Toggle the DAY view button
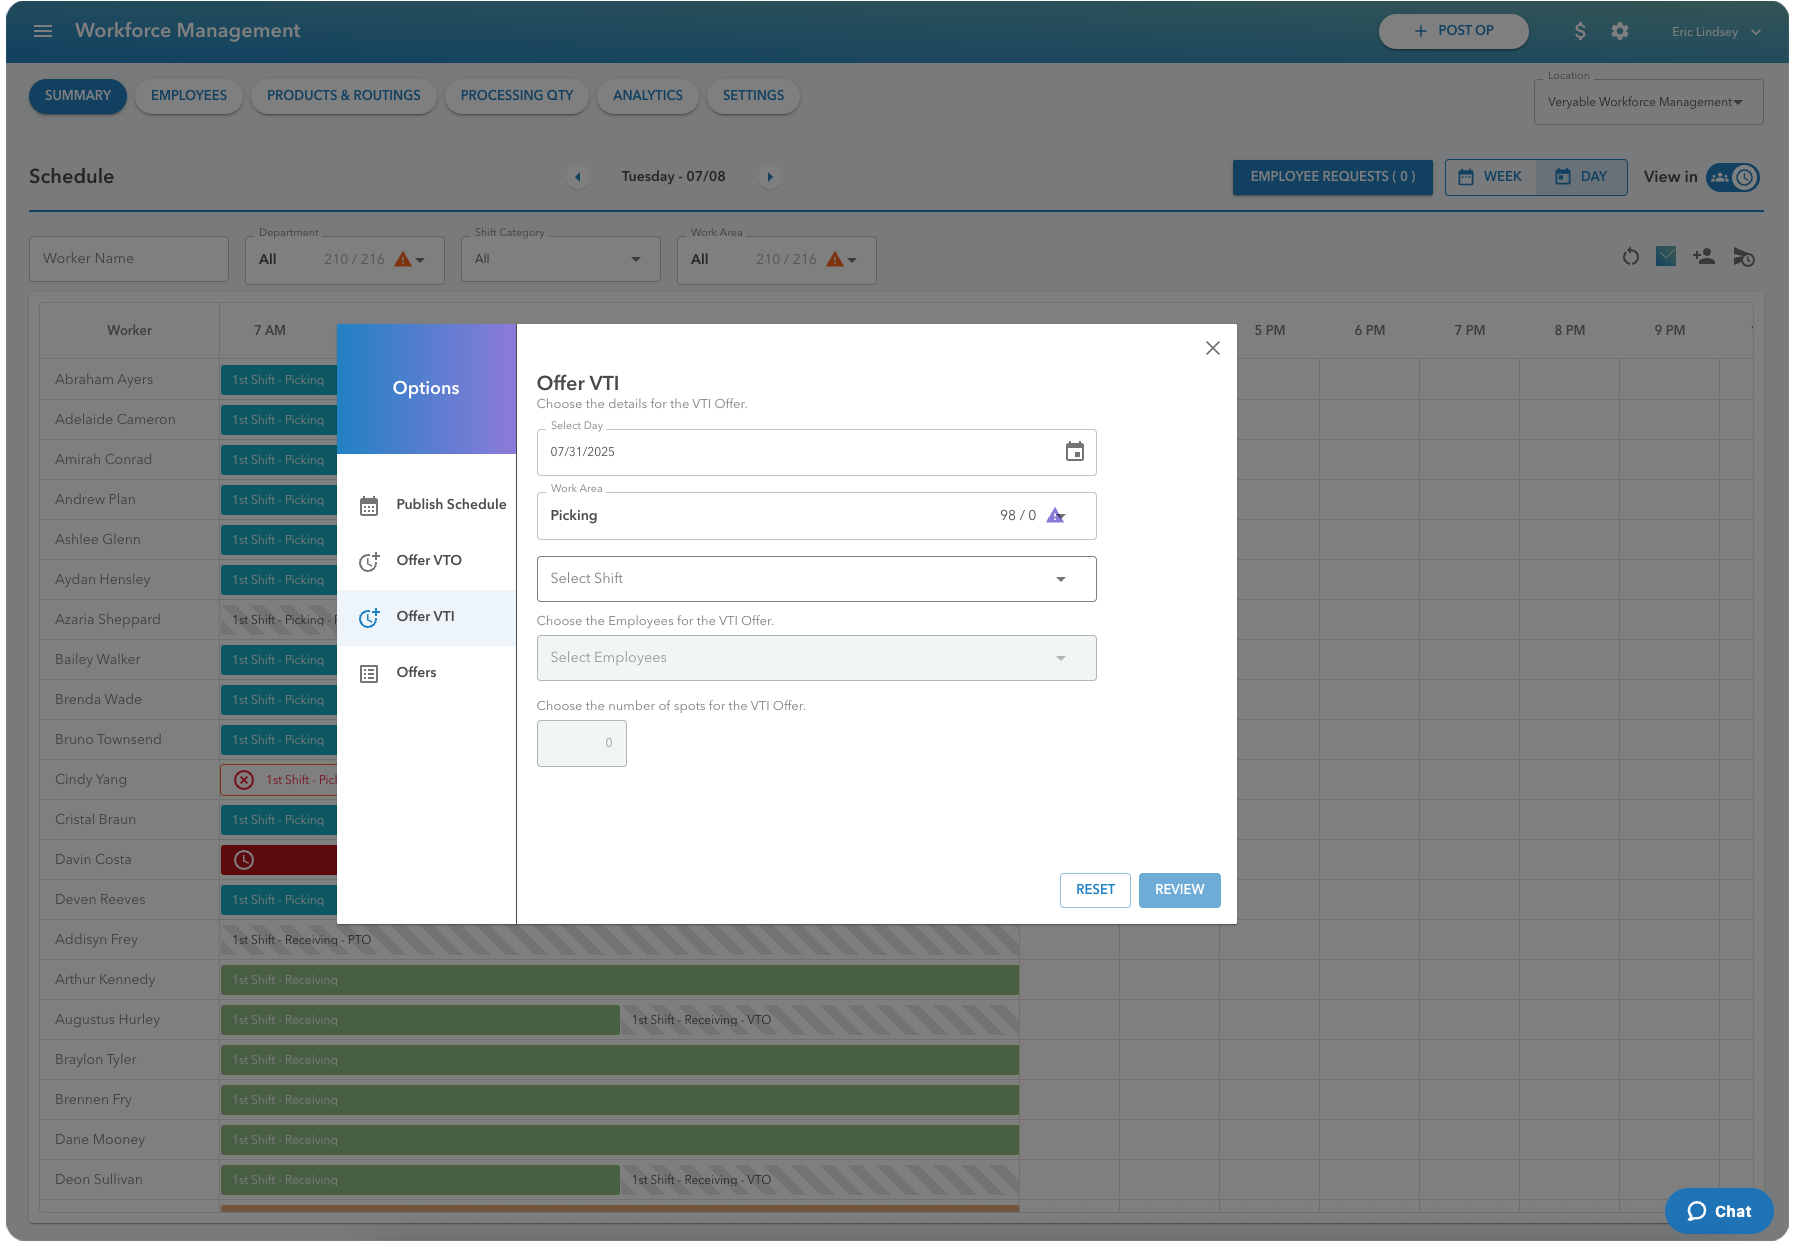Screen dimensions: 1794x1249 tap(1581, 177)
